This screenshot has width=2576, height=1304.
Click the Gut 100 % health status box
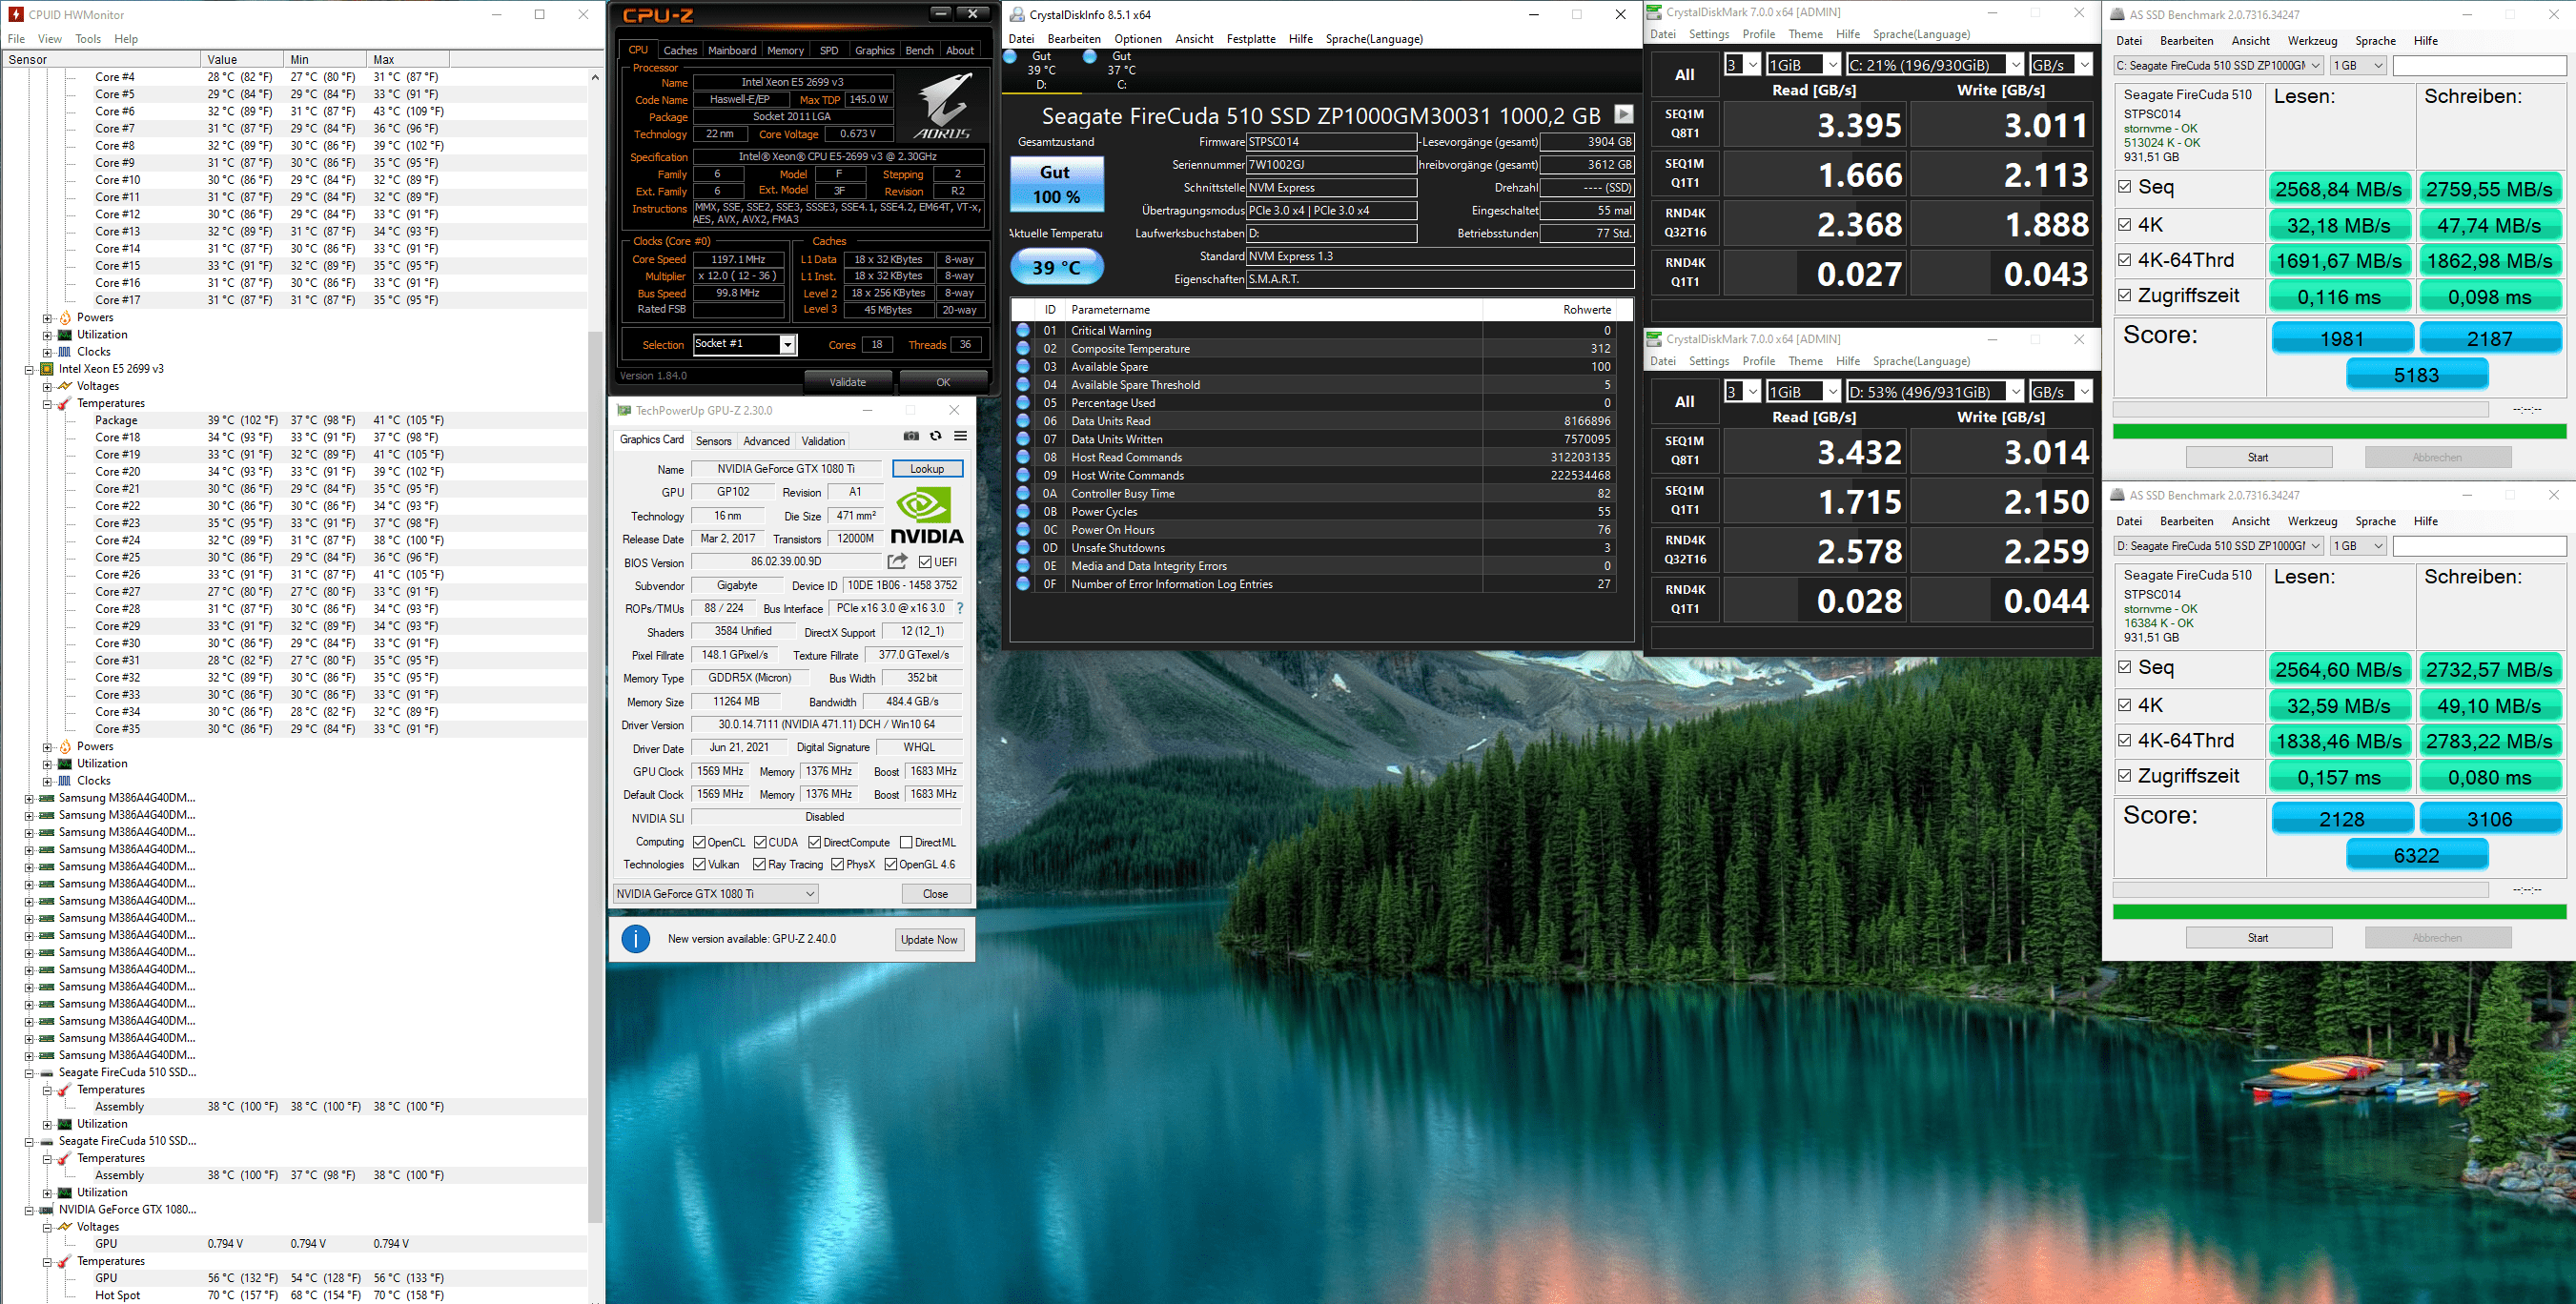[1056, 184]
